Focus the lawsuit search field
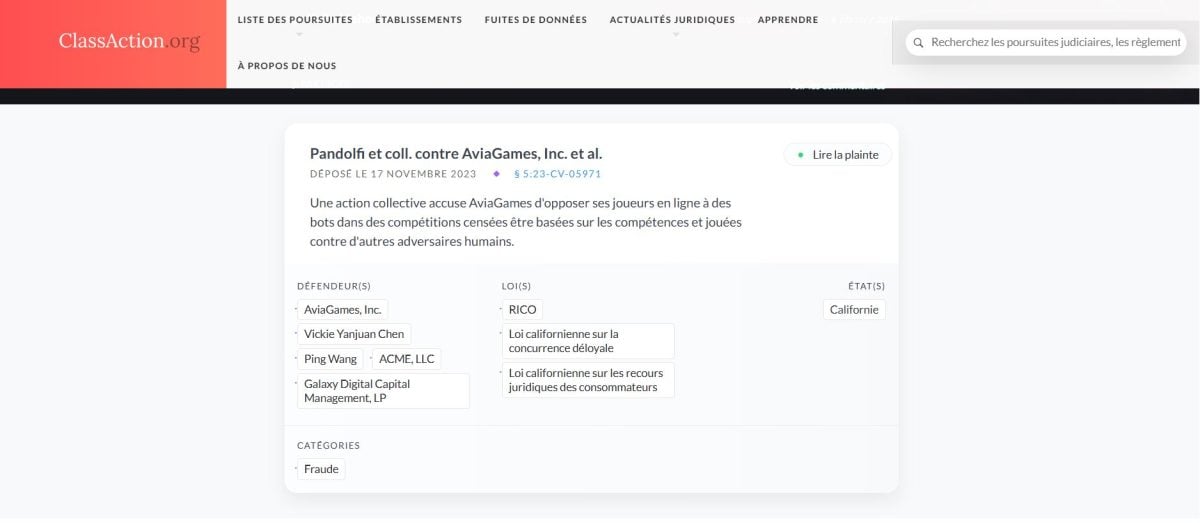The width and height of the screenshot is (1200, 523). [1046, 43]
